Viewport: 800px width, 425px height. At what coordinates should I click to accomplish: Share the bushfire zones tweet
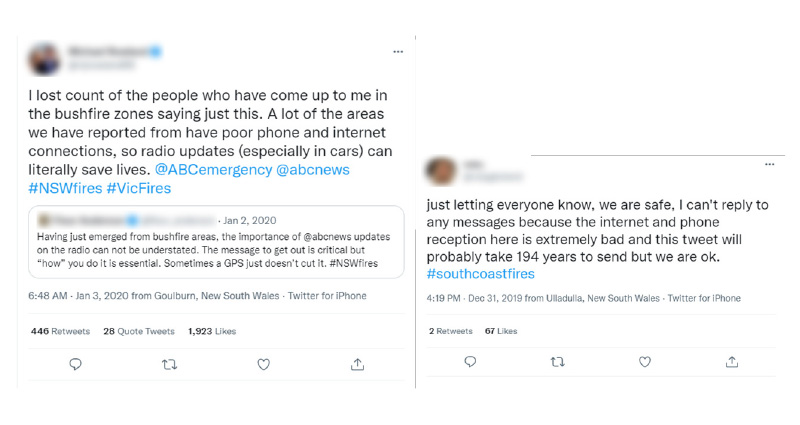[357, 365]
